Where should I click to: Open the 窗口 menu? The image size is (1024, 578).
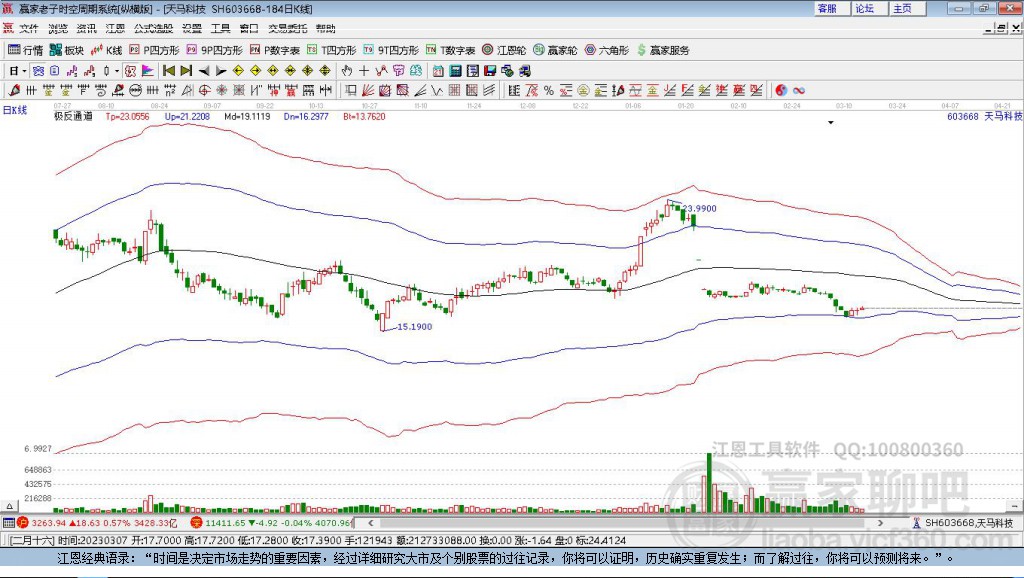249,28
